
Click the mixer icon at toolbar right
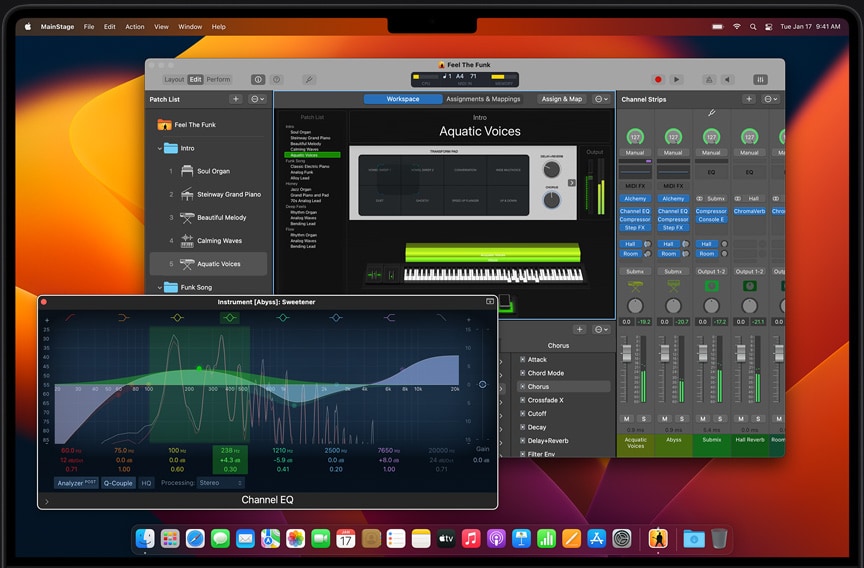point(760,79)
